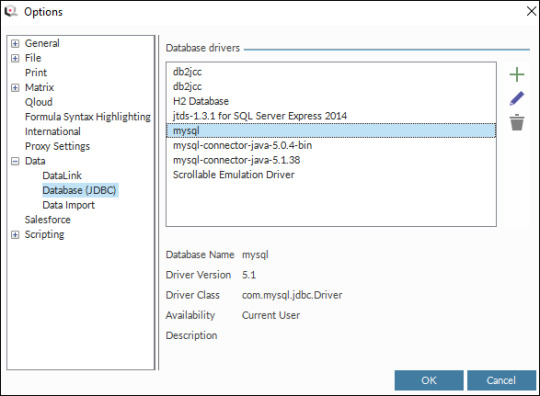540x396 pixels.
Task: Open Formula Syntax Highlighting settings
Action: coord(88,117)
